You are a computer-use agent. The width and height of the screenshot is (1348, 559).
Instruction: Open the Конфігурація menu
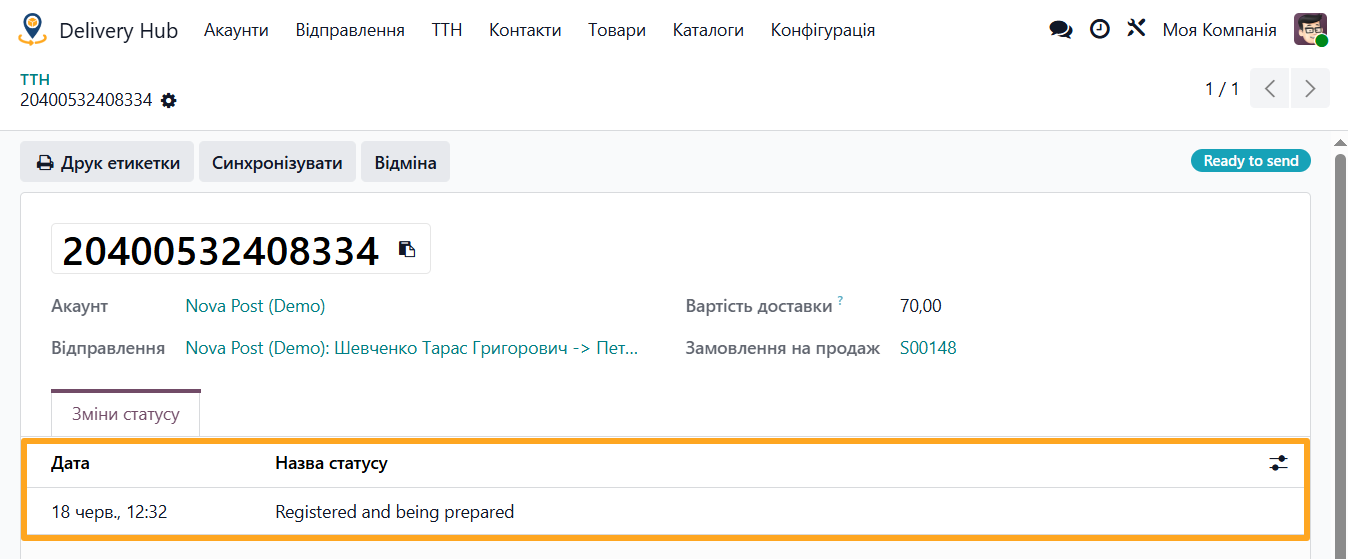coord(823,30)
